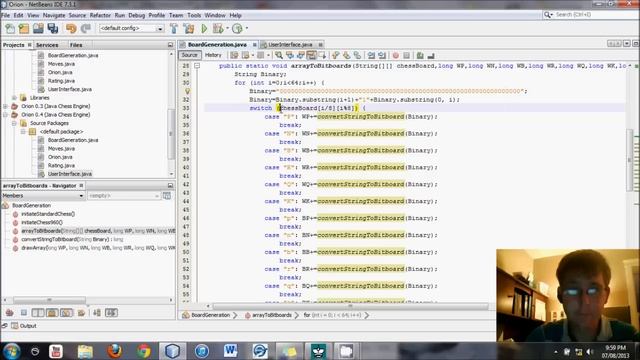Click the lightbulb hint on line 31
This screenshot has width=640, height=360.
[187, 91]
